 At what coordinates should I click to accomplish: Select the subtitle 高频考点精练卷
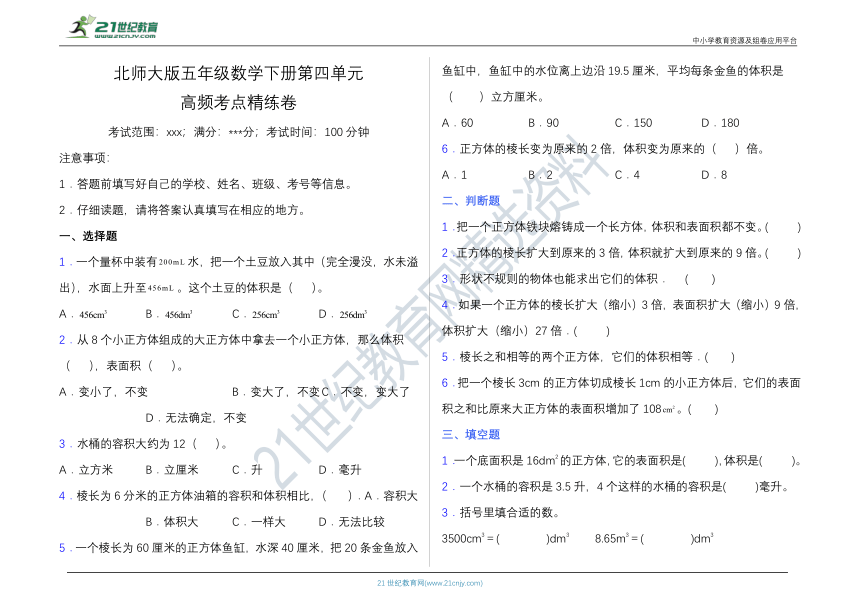pos(239,103)
